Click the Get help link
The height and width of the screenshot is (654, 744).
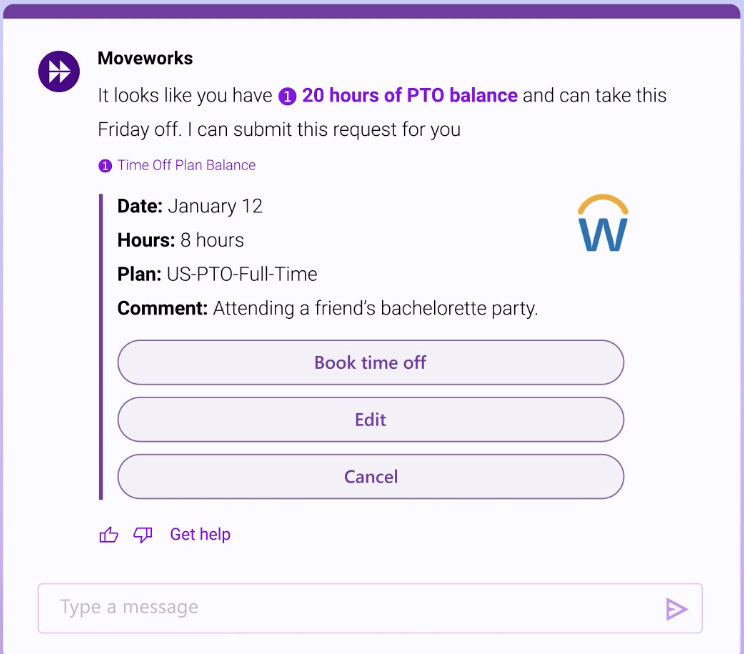(x=200, y=534)
